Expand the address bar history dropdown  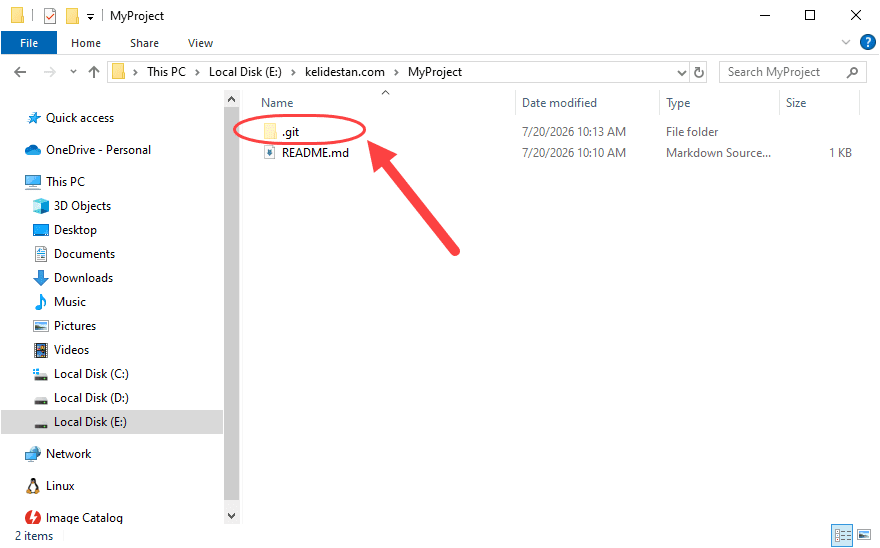[681, 72]
